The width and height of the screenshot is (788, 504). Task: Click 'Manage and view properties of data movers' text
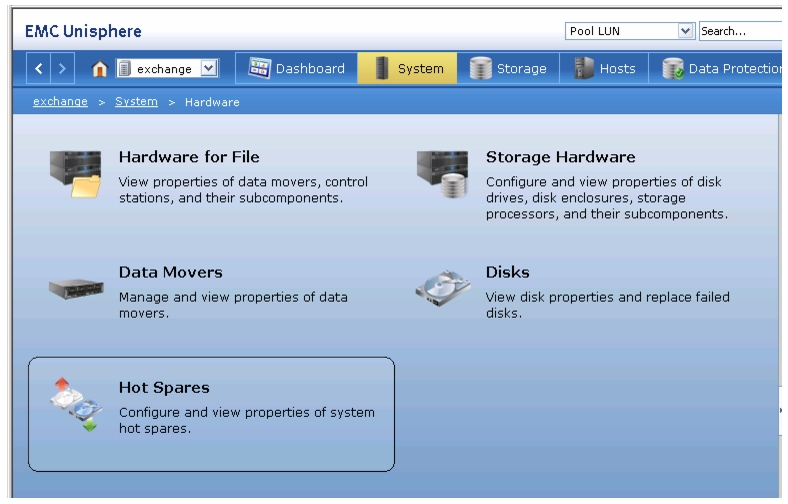[x=233, y=305]
